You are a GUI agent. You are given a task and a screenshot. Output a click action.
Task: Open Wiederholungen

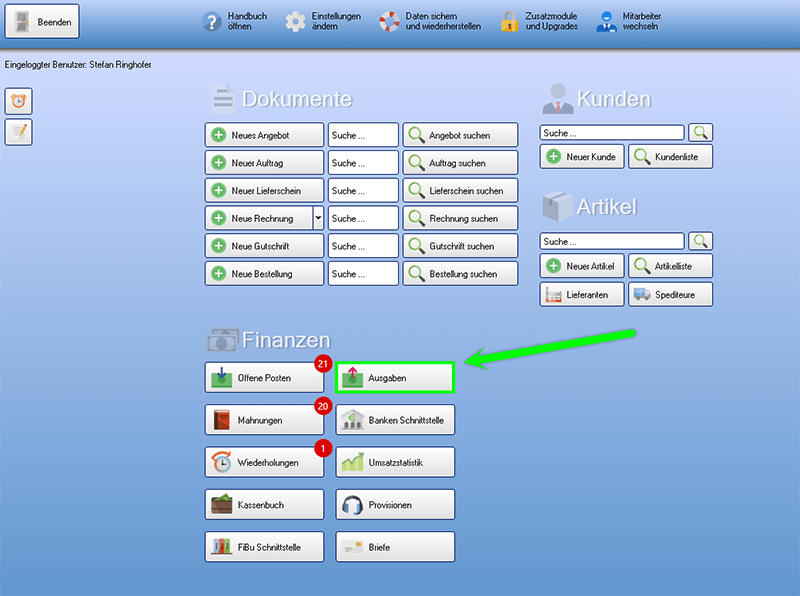coord(264,462)
